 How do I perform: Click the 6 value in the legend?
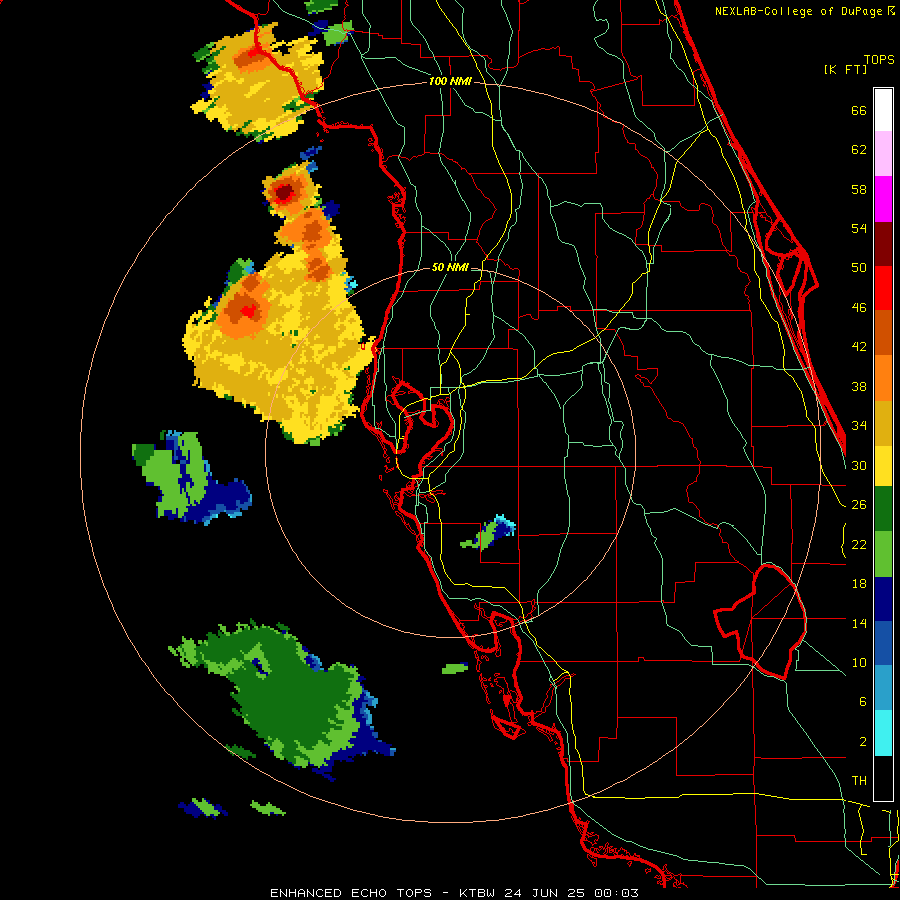click(x=862, y=702)
